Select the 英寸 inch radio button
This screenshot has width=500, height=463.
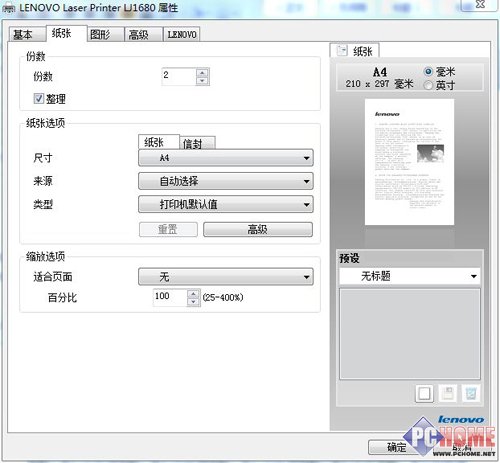coord(428,85)
